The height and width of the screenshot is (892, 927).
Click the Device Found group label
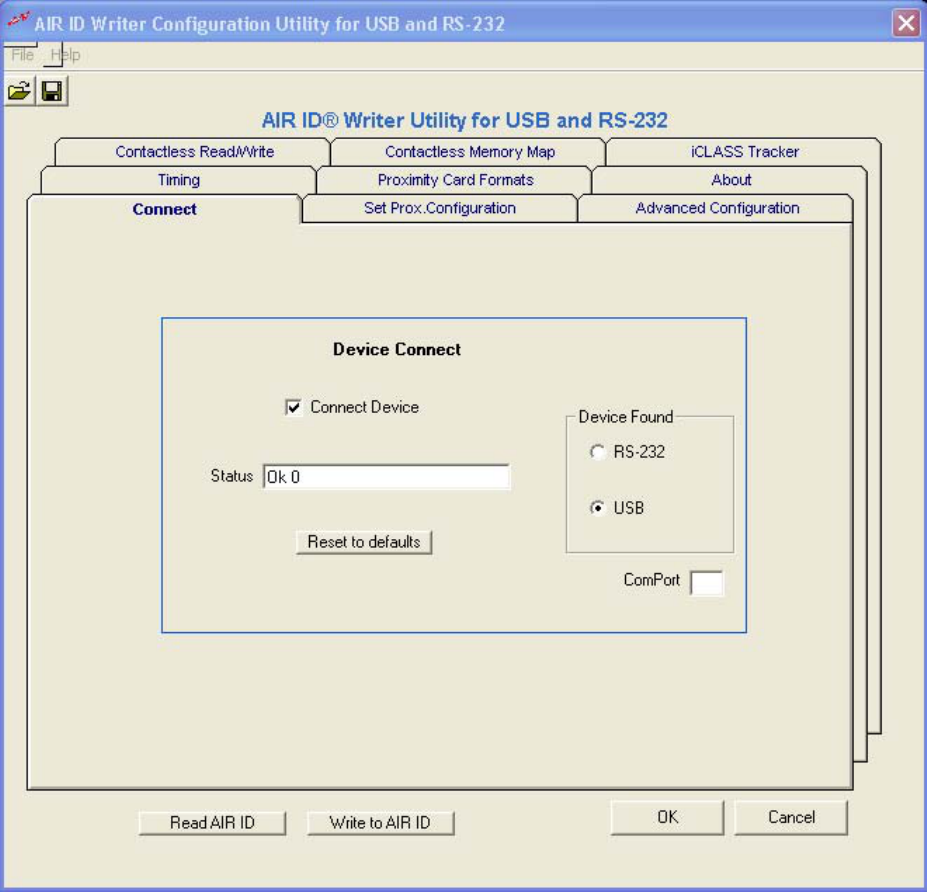tap(625, 417)
